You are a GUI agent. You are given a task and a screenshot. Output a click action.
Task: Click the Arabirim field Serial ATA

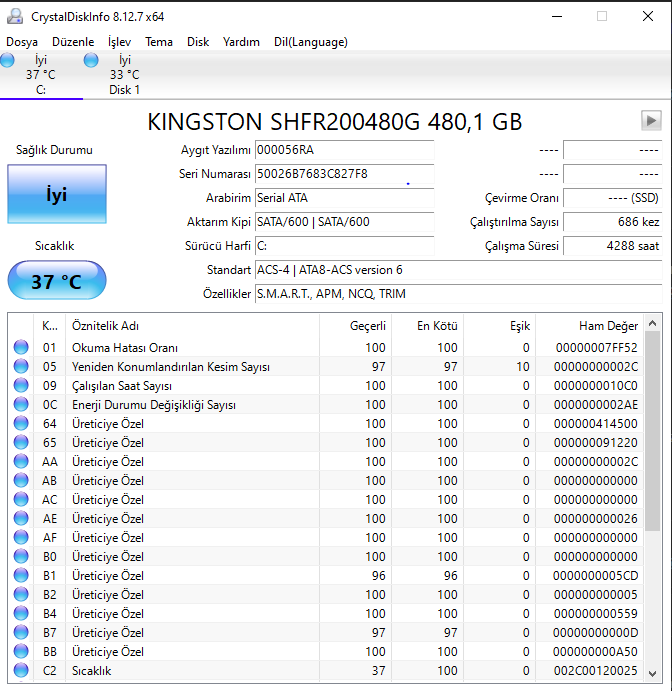click(345, 198)
